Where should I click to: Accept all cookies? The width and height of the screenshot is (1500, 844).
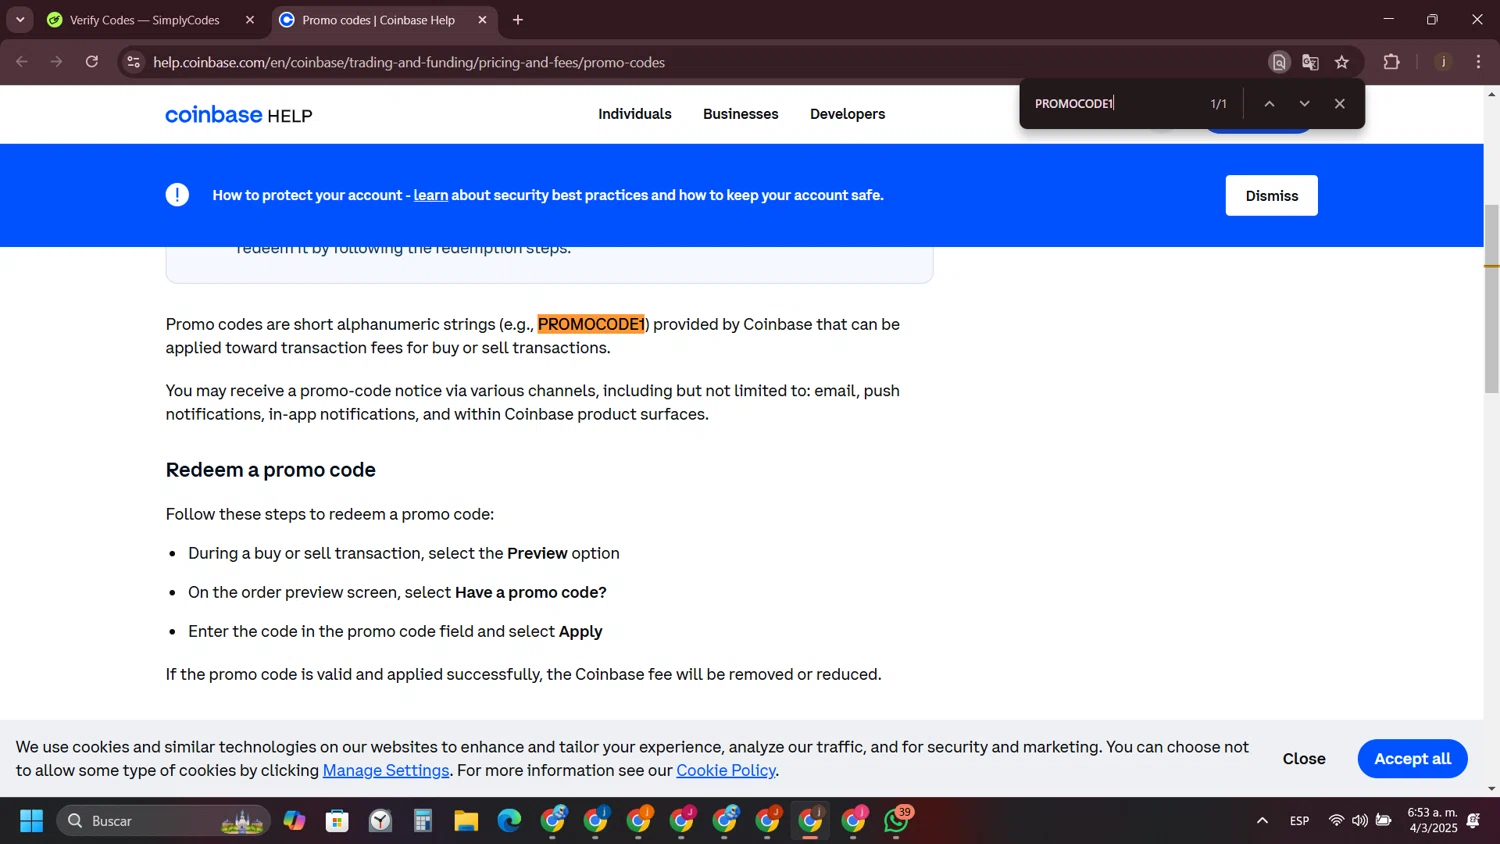1412,759
